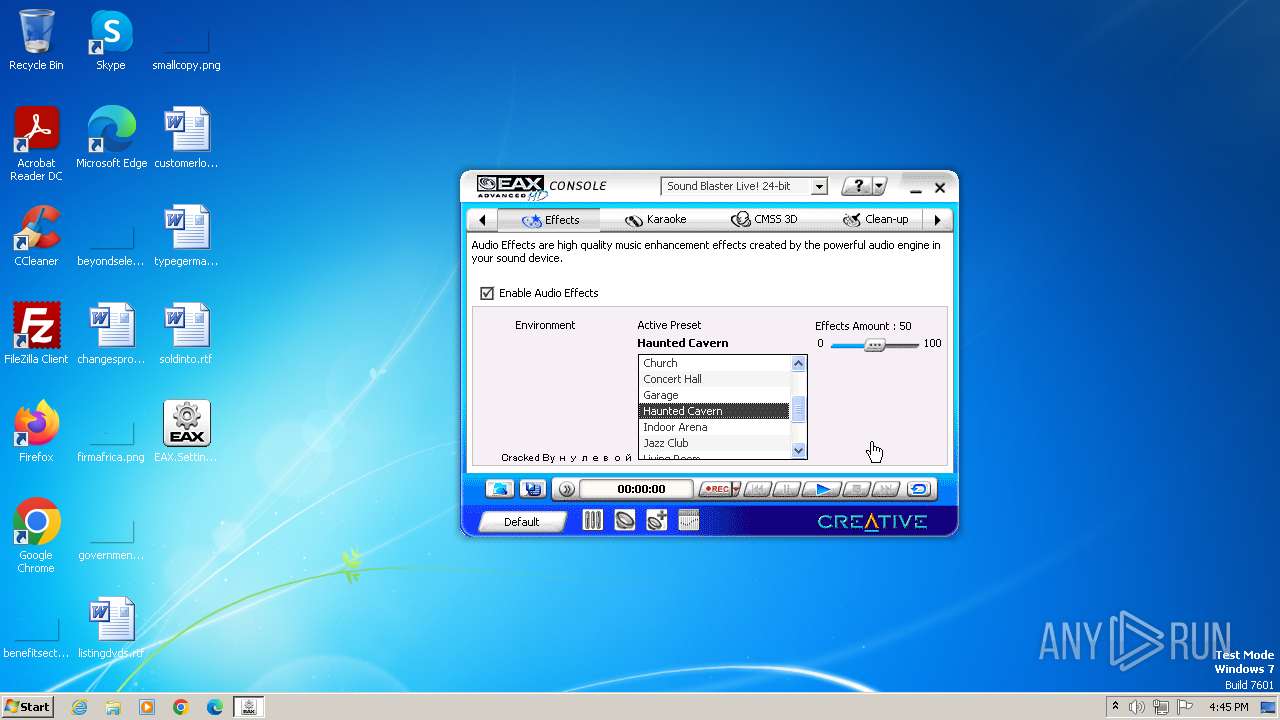This screenshot has height=720, width=1280.
Task: Select the Garage preset
Action: click(714, 395)
